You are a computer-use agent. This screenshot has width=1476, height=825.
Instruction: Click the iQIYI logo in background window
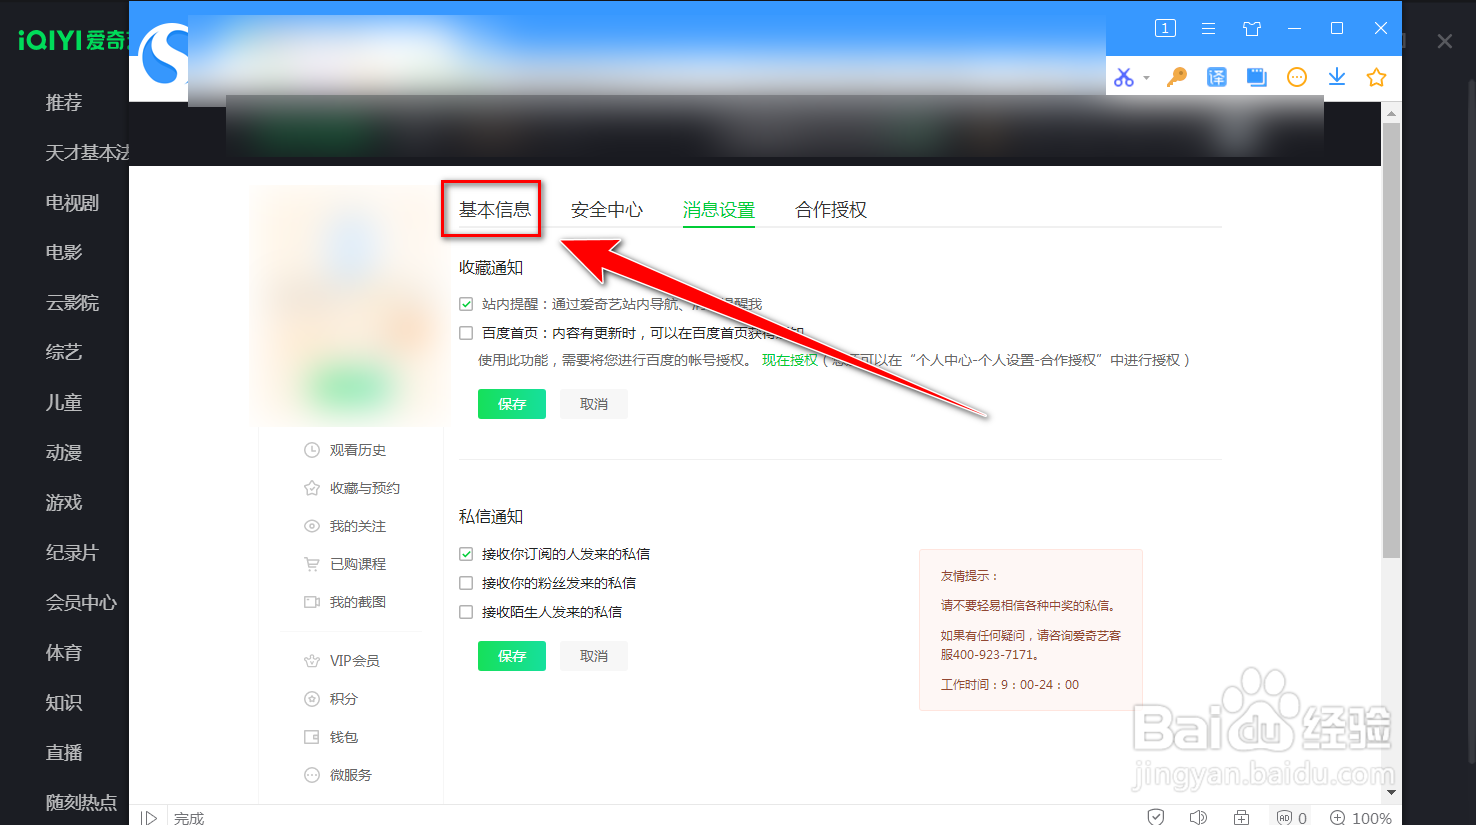point(73,40)
